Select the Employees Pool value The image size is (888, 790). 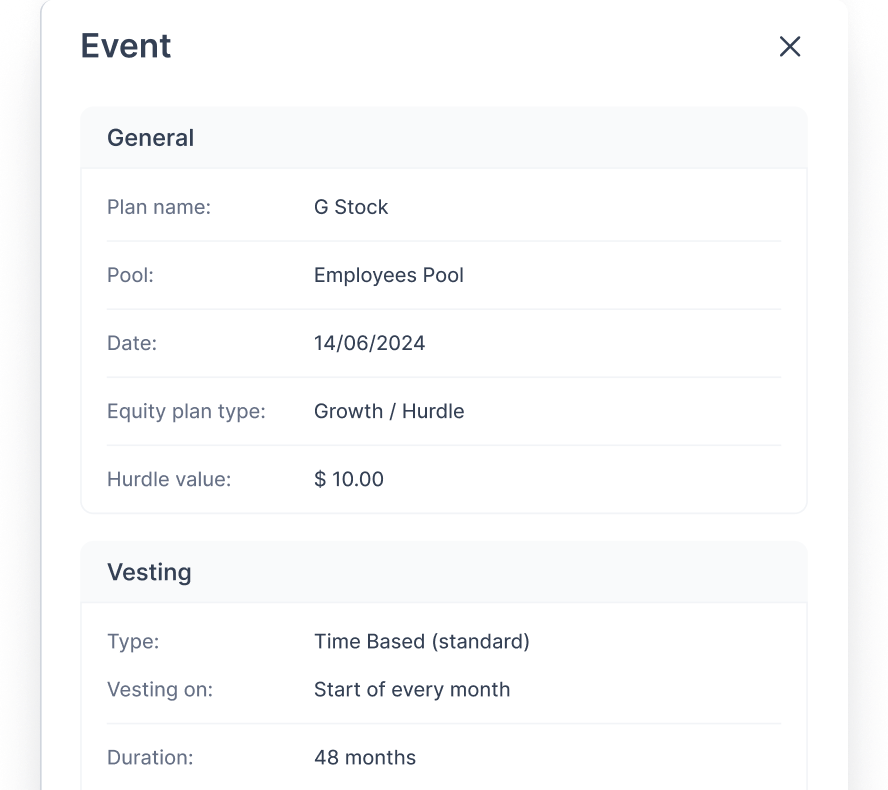[x=389, y=275]
